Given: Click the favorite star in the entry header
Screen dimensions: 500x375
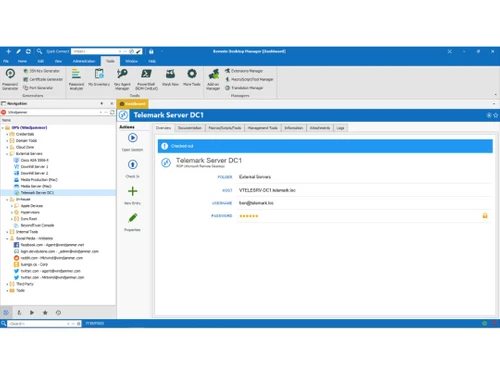Looking at the screenshot, I should click(x=496, y=115).
